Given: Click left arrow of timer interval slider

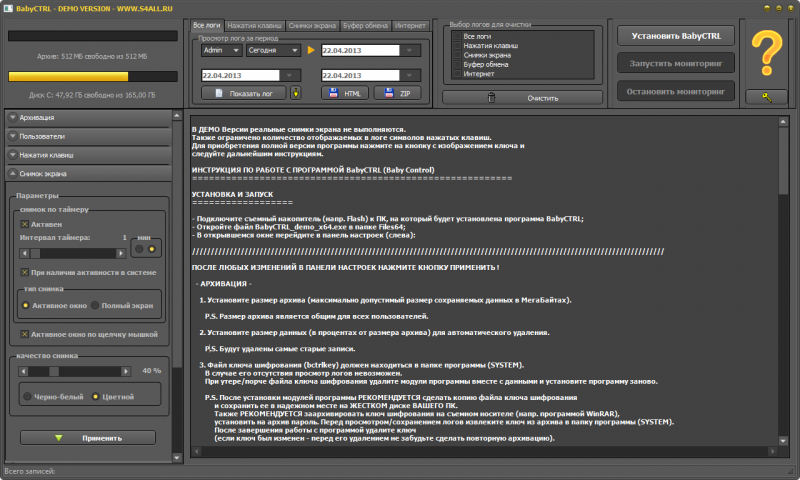Looking at the screenshot, I should point(24,253).
